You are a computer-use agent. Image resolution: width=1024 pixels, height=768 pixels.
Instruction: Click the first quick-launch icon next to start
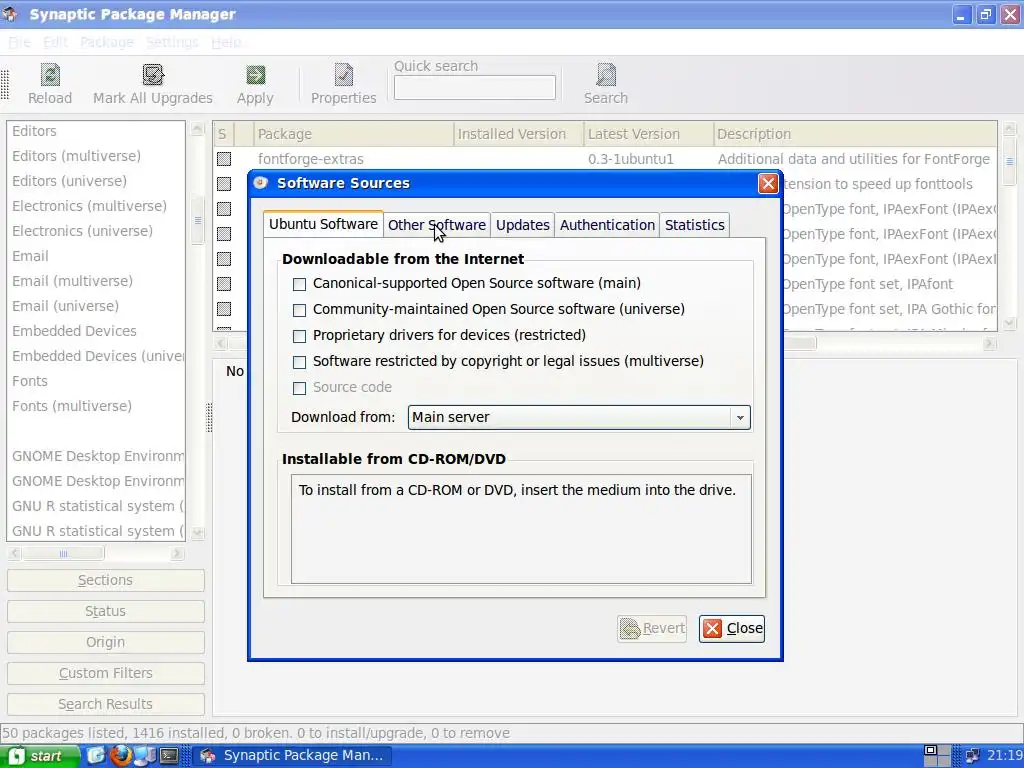click(95, 756)
